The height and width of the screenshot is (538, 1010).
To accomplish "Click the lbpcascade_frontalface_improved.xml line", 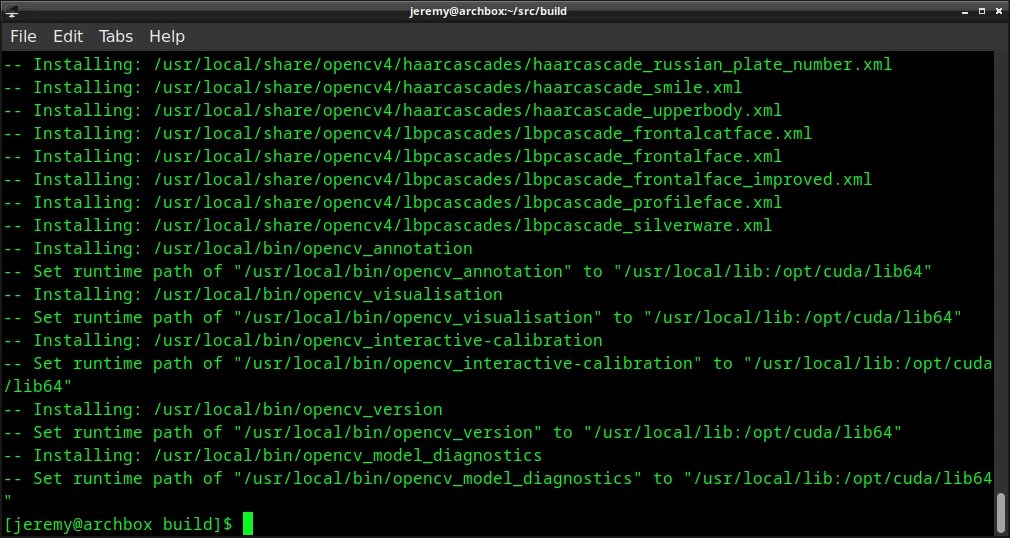I will tap(438, 179).
